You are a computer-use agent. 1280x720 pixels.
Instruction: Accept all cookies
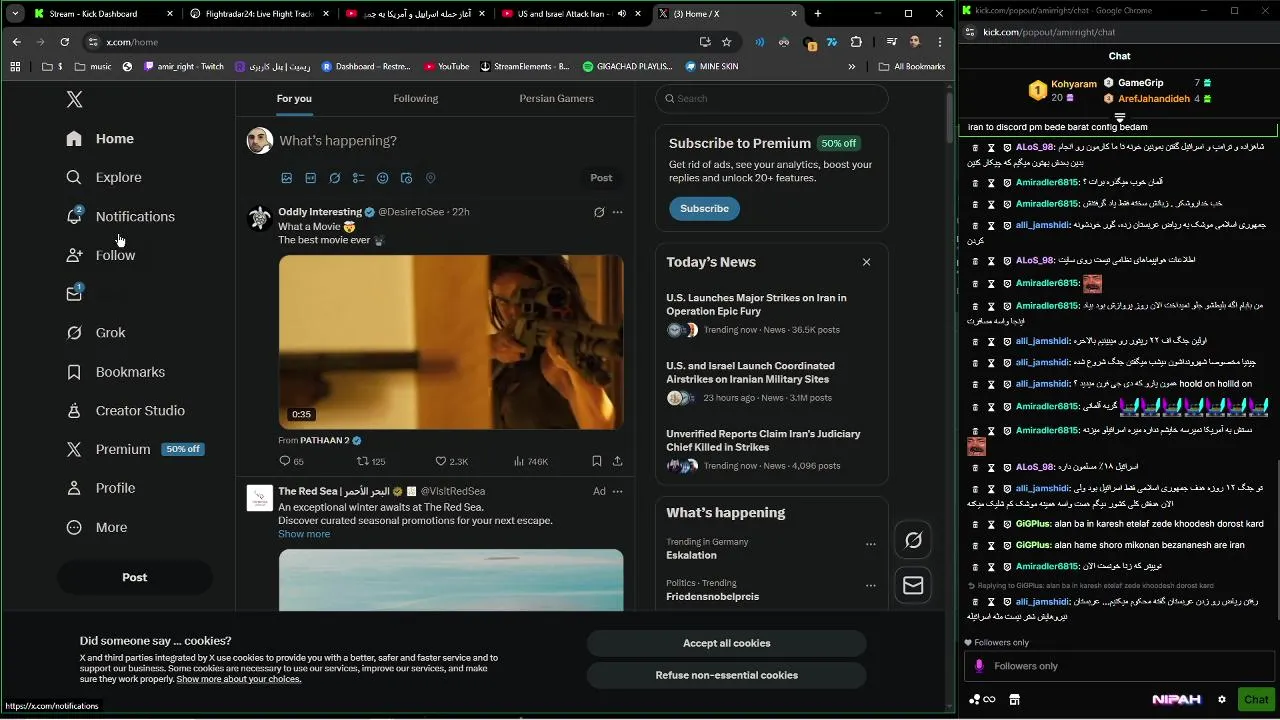[x=726, y=643]
